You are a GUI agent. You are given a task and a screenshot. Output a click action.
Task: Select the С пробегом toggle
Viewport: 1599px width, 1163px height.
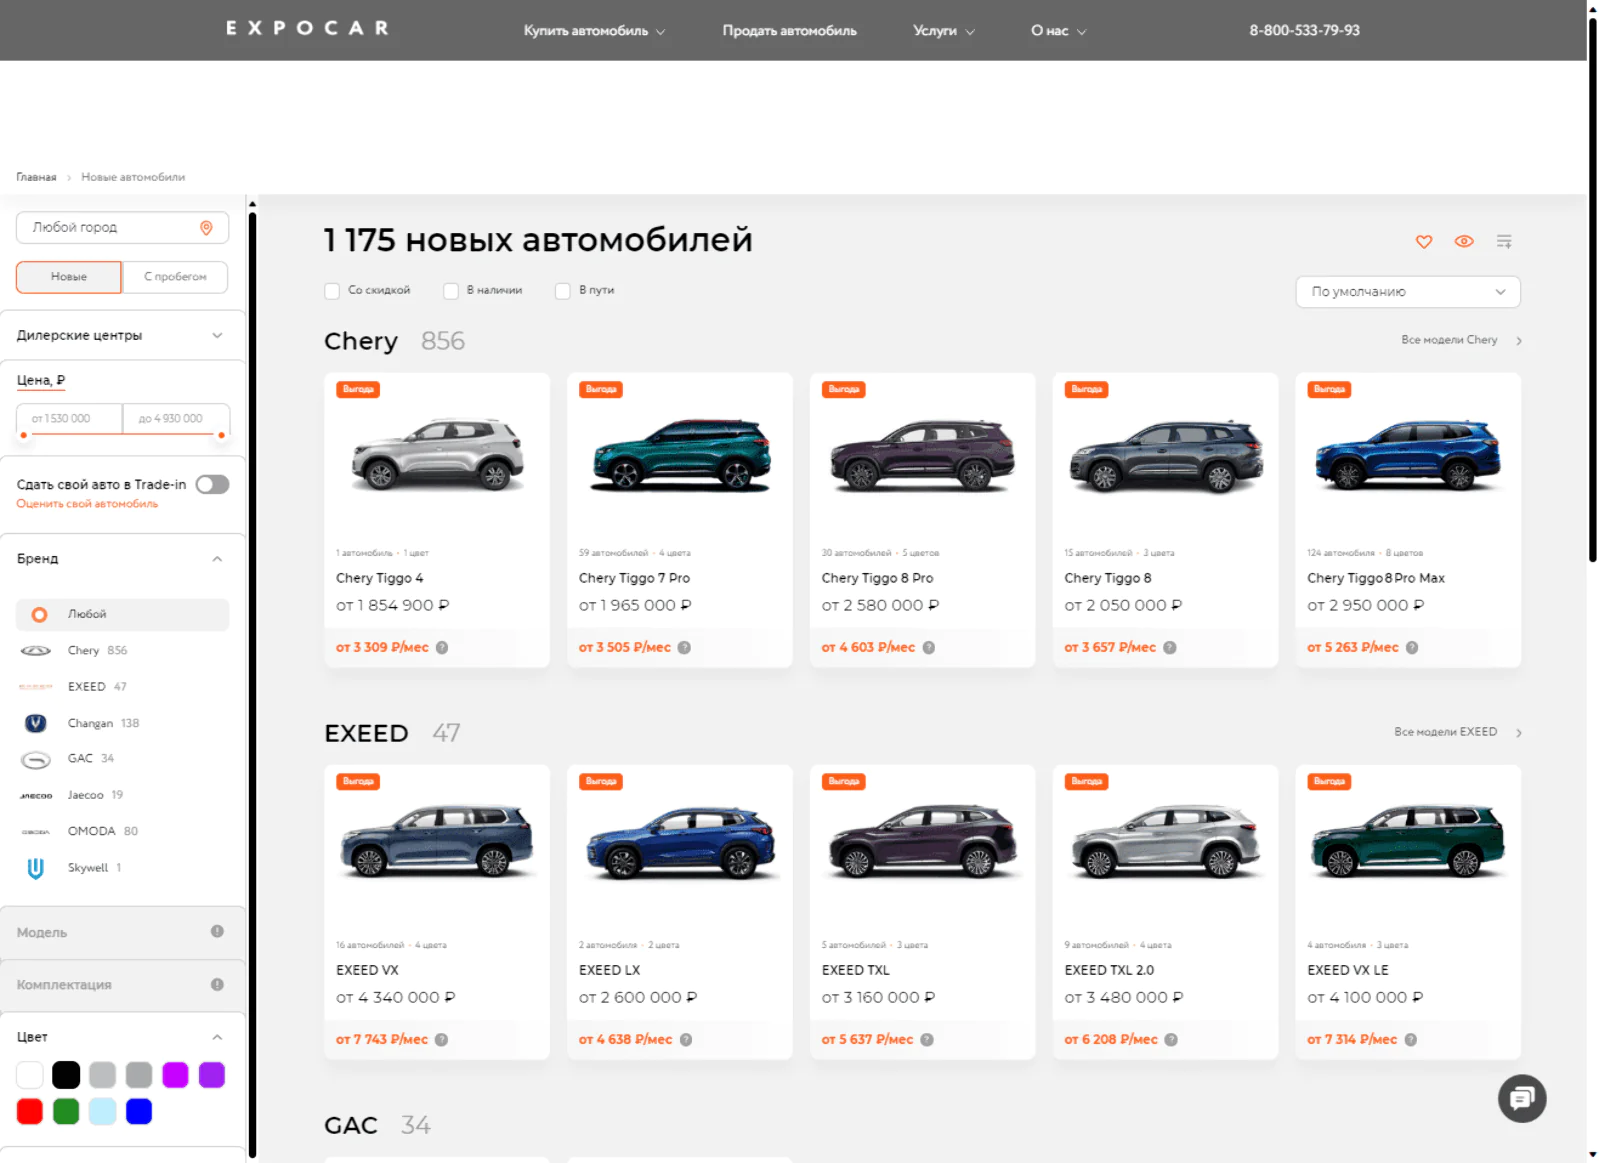click(x=175, y=277)
